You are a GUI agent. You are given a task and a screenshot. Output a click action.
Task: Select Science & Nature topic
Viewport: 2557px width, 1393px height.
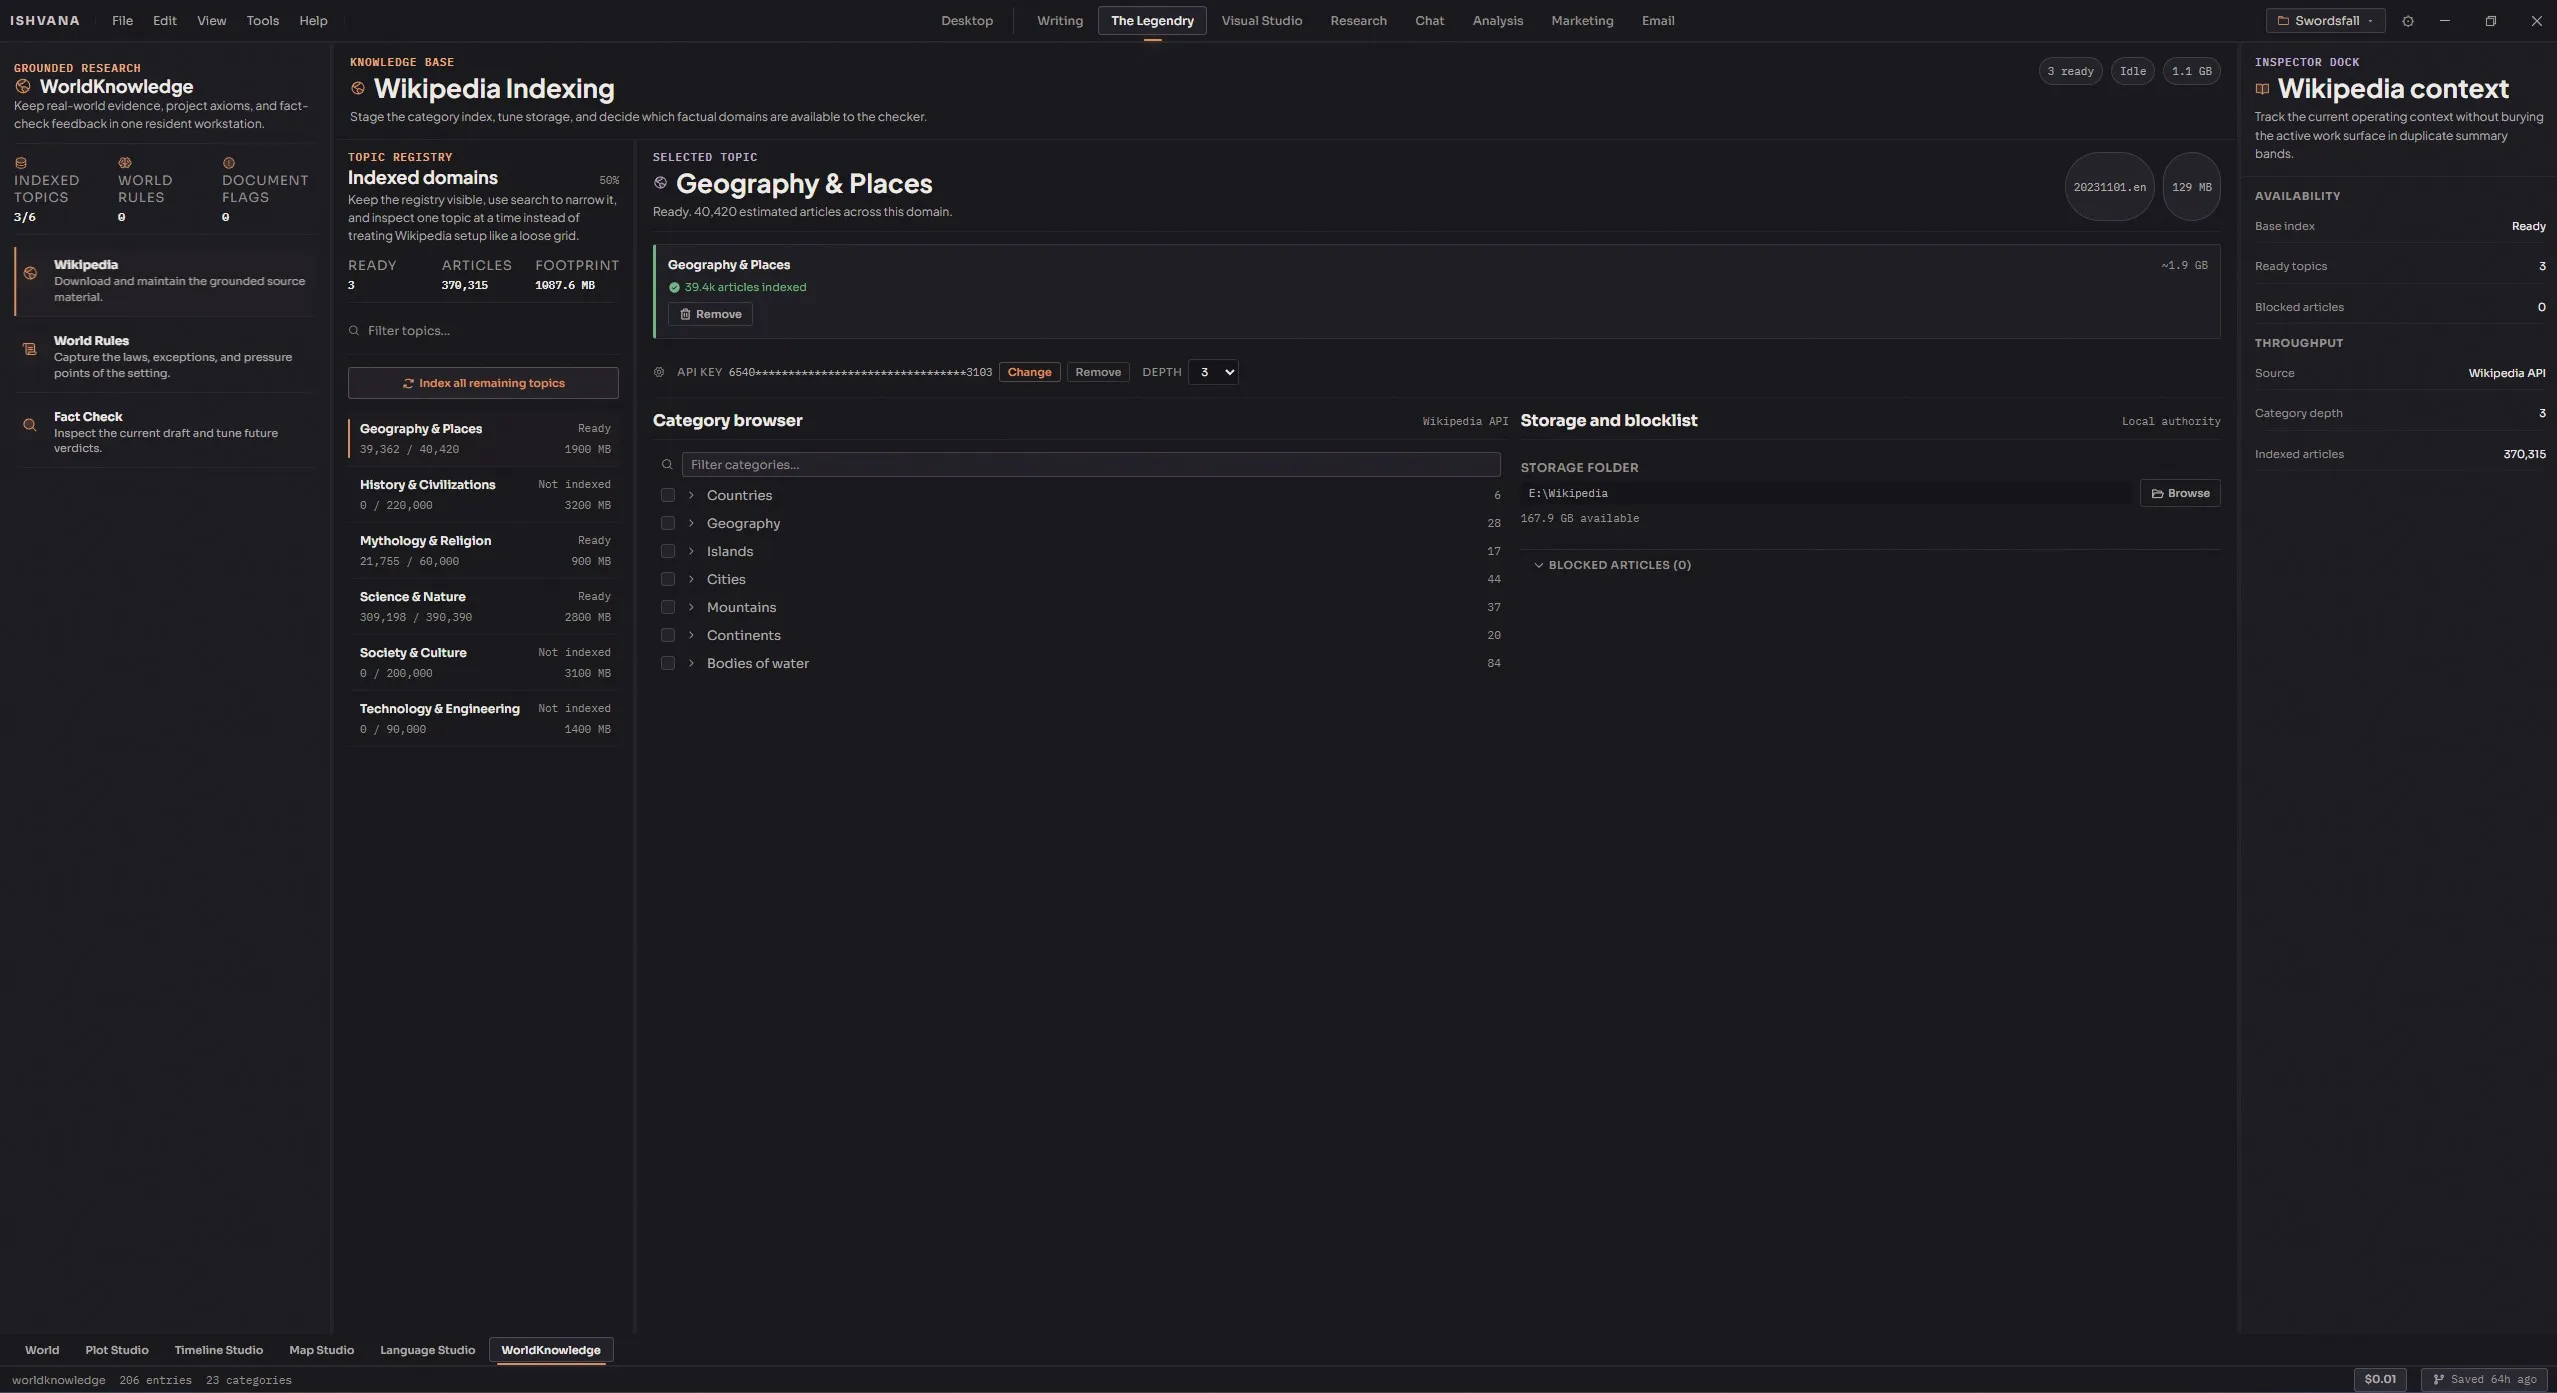pyautogui.click(x=484, y=606)
